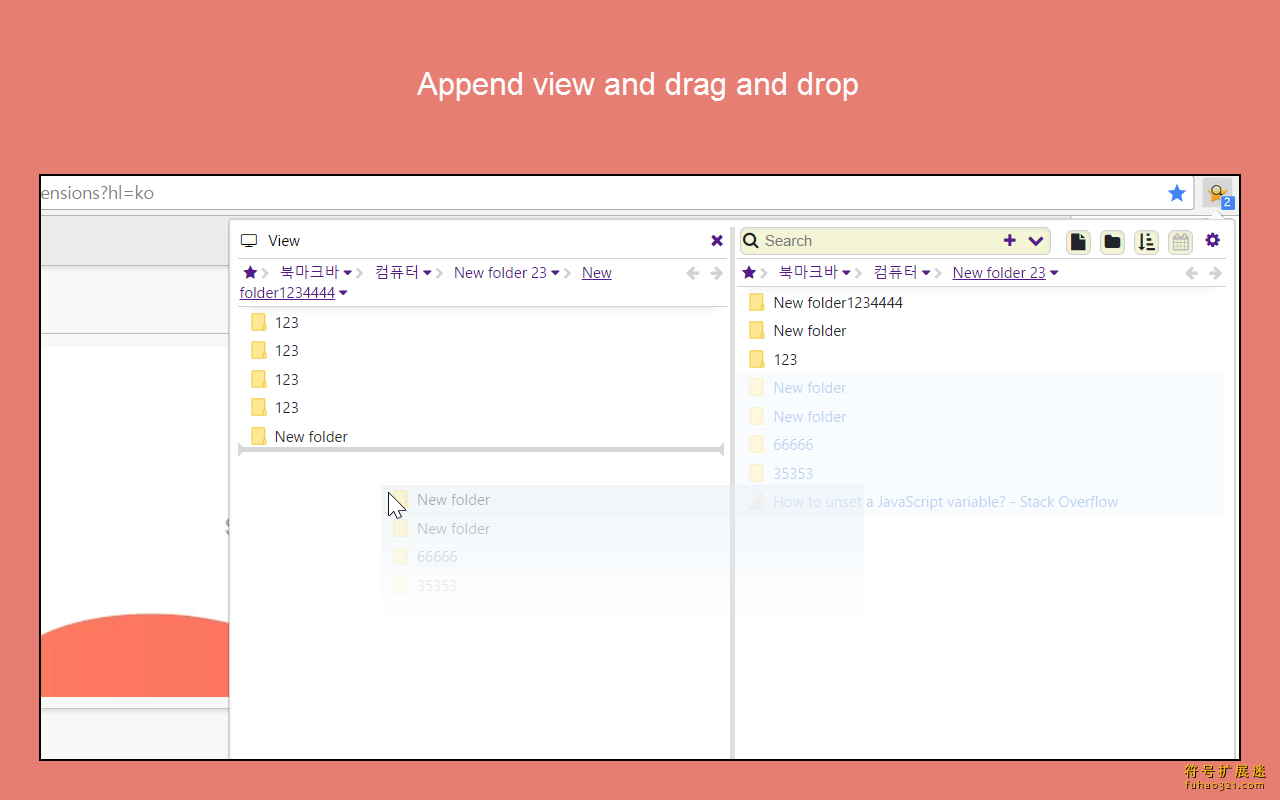
Task: Expand New folder 23 arrow in left pane
Action: [555, 273]
